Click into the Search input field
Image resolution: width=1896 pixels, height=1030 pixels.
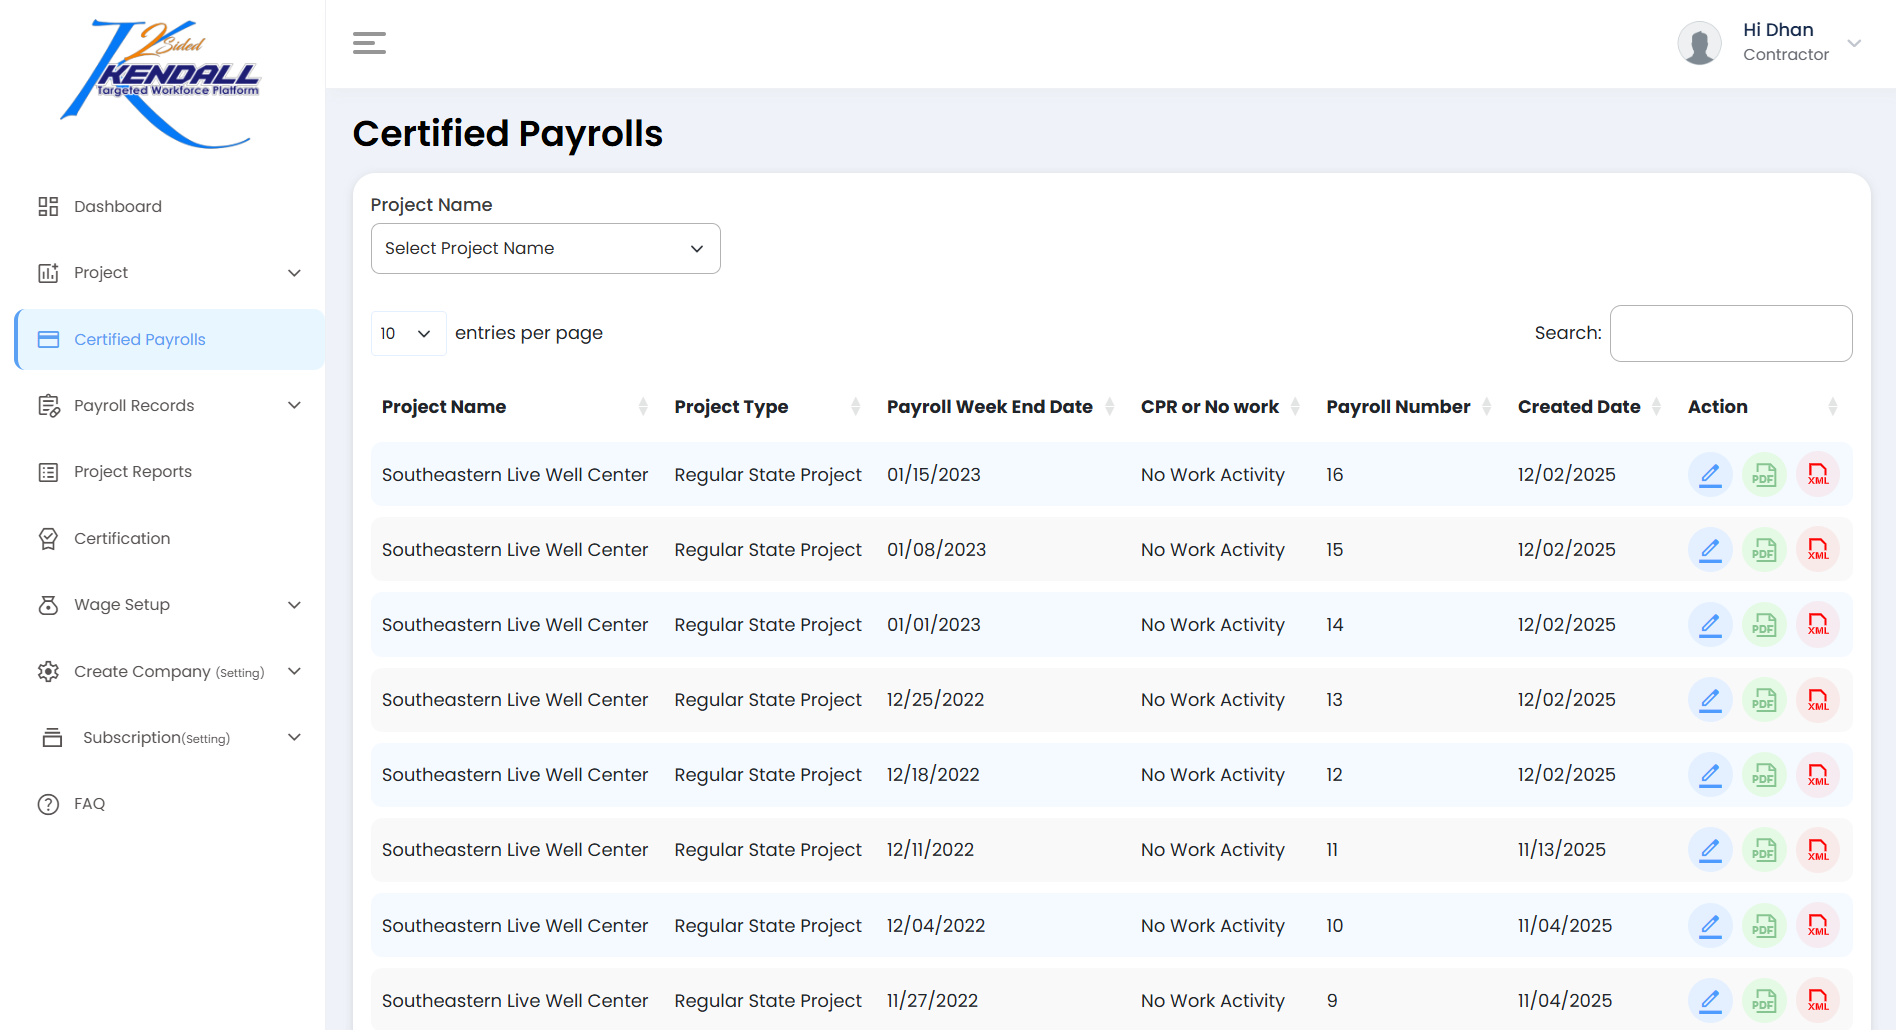pyautogui.click(x=1730, y=333)
